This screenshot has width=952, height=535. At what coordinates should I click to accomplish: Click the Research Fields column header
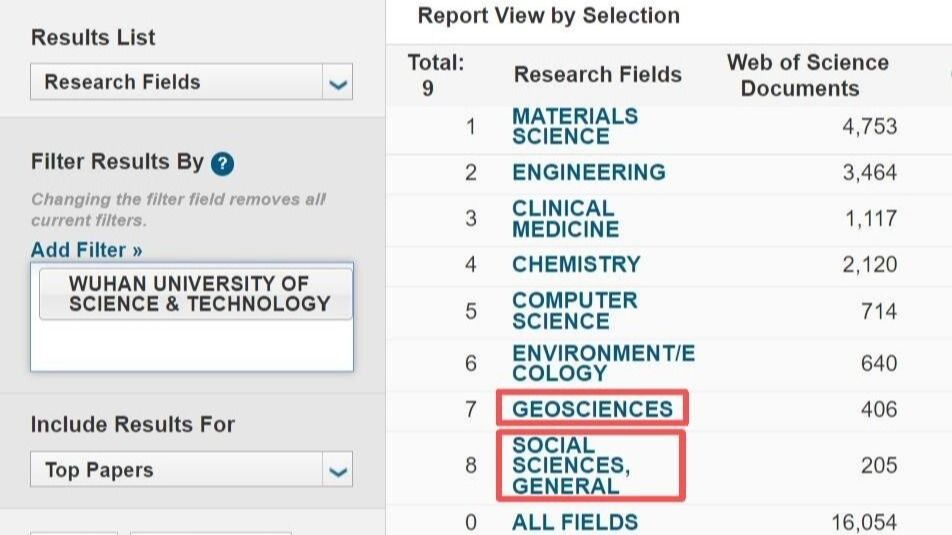(597, 75)
